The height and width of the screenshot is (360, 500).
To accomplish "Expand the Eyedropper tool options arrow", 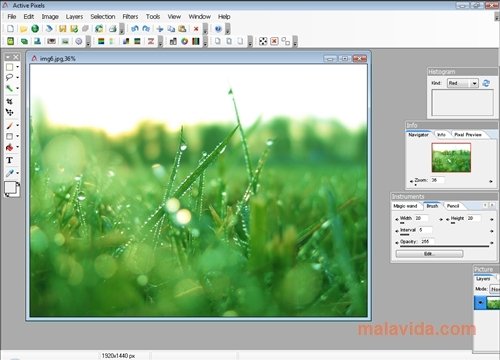I will pyautogui.click(x=17, y=173).
